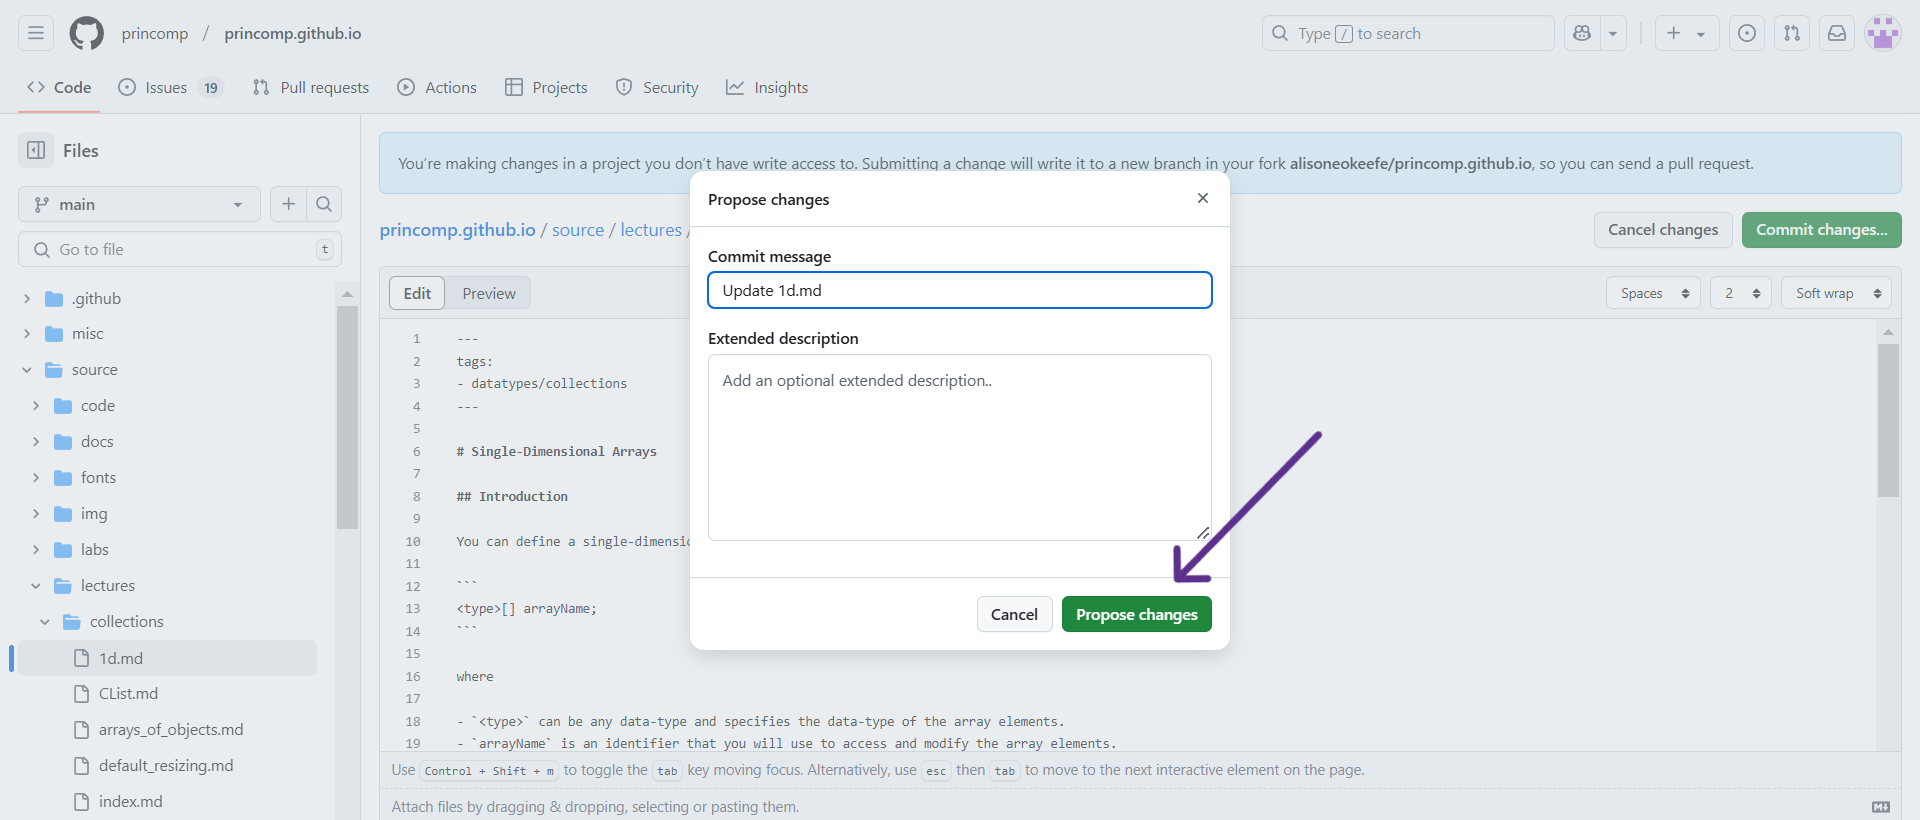
Task: Click the Commit message input field
Action: (960, 290)
